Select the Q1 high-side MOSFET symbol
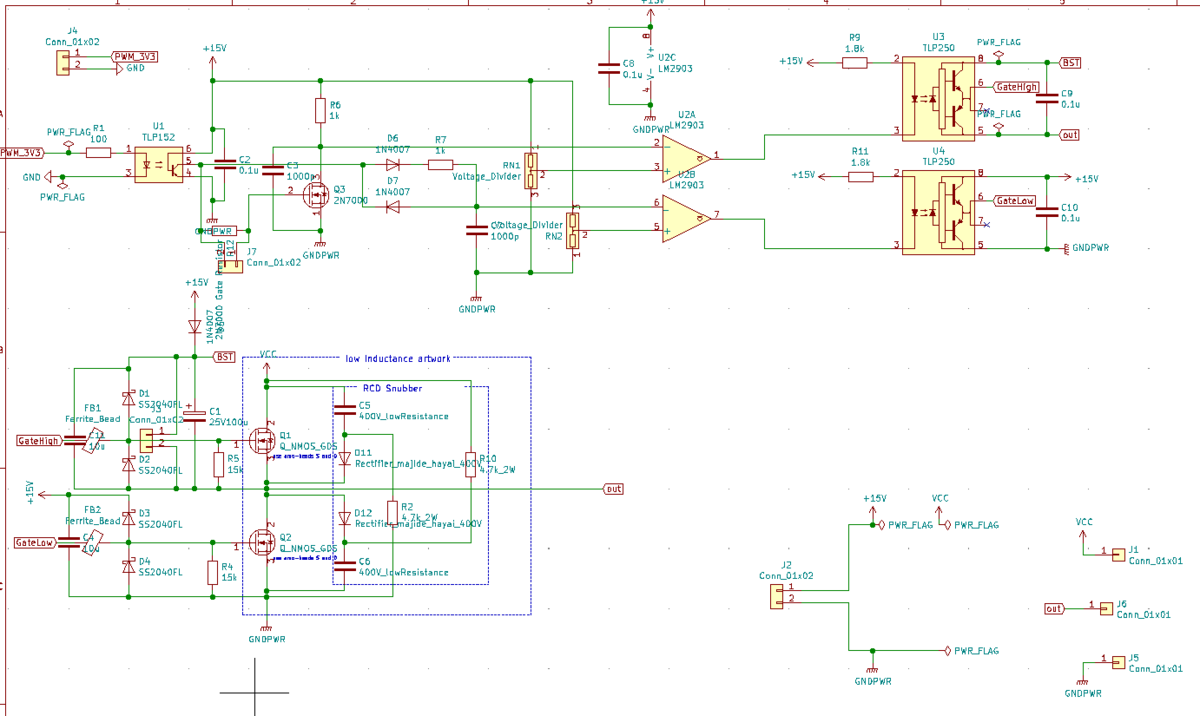The height and width of the screenshot is (716, 1200). click(x=263, y=441)
